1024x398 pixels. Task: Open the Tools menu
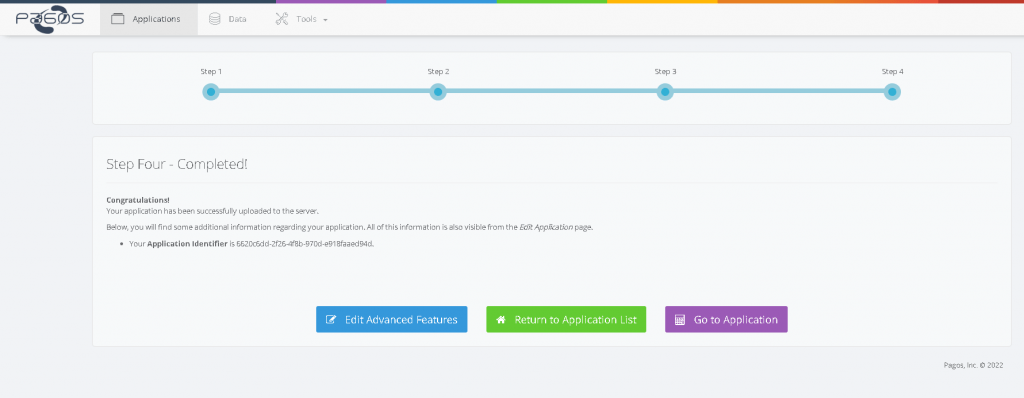tap(302, 19)
